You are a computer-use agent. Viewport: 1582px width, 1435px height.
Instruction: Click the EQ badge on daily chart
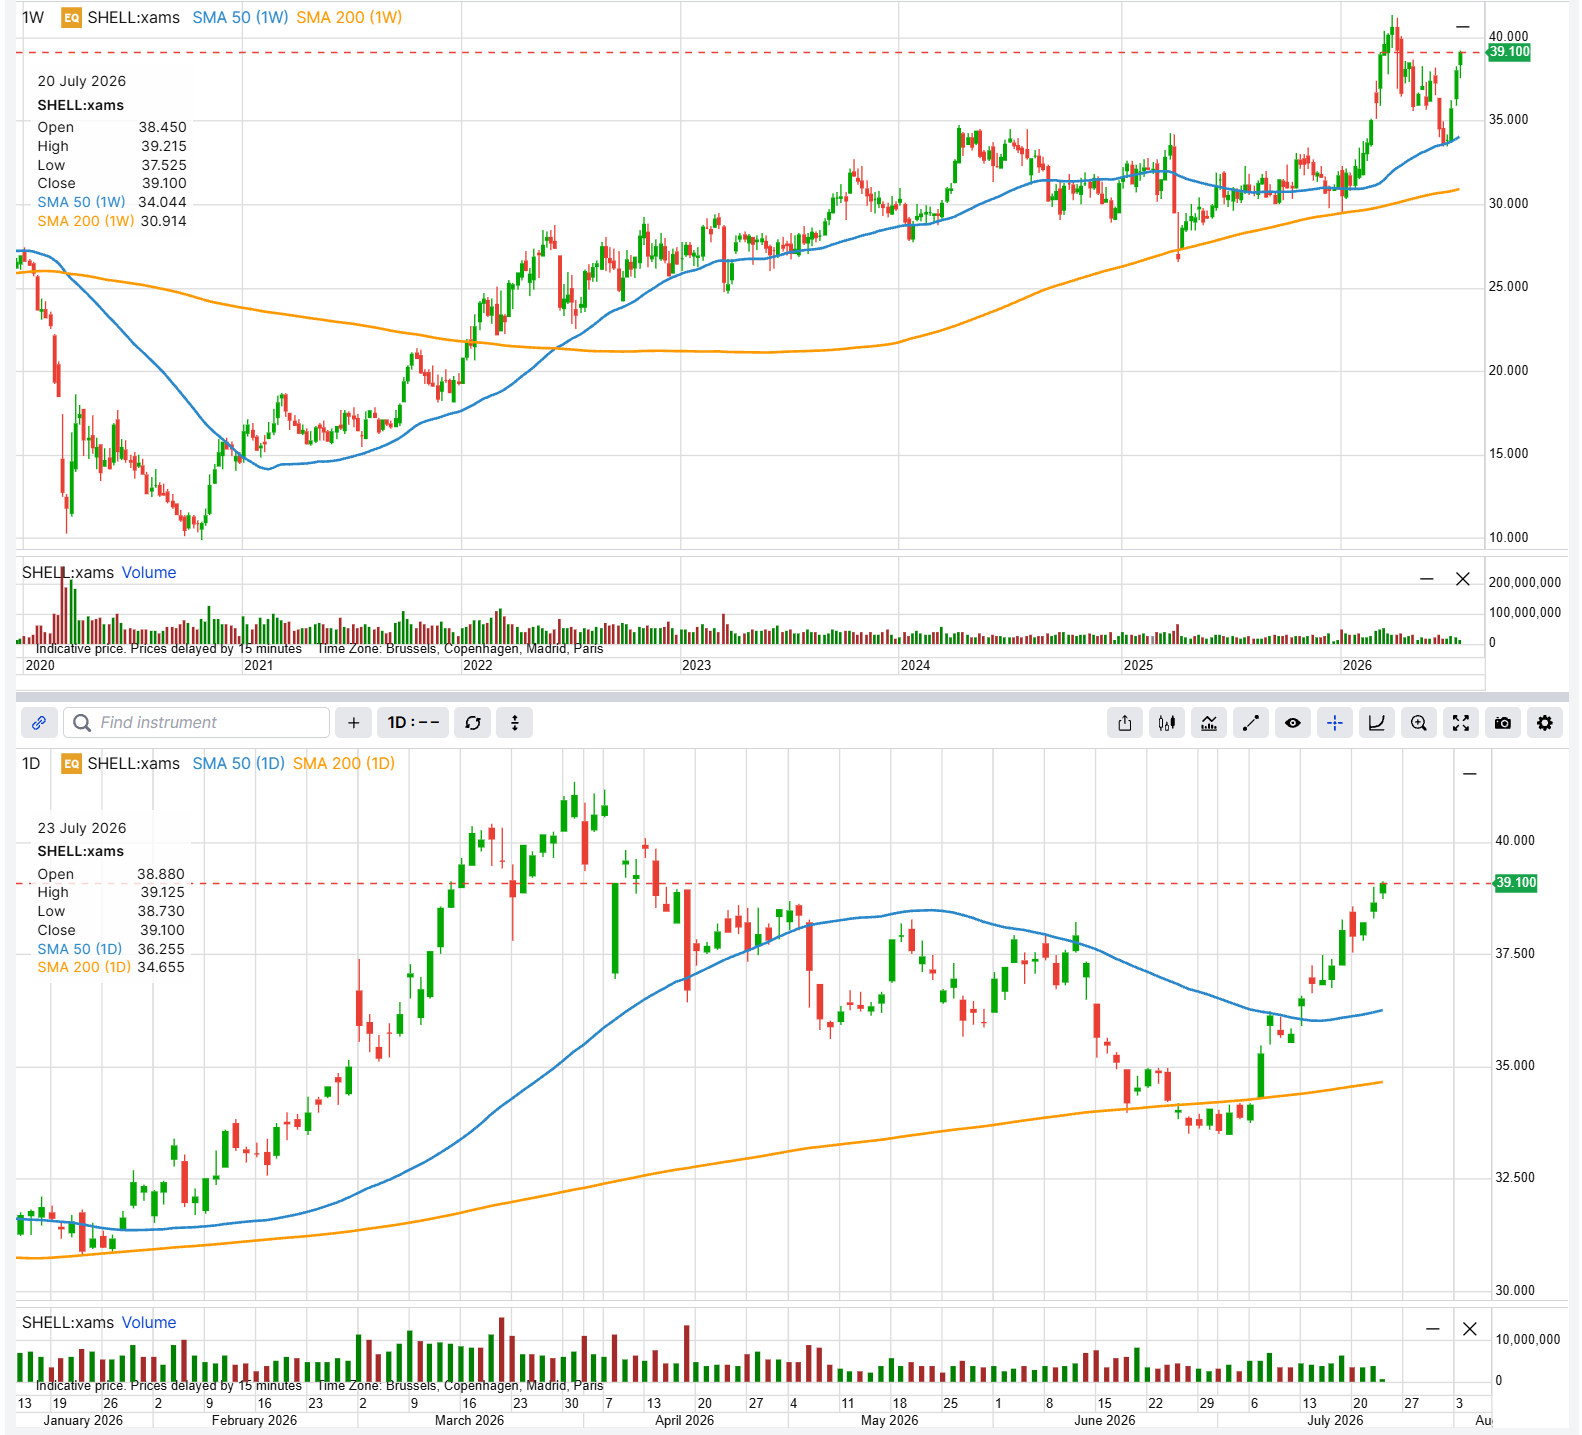click(71, 763)
